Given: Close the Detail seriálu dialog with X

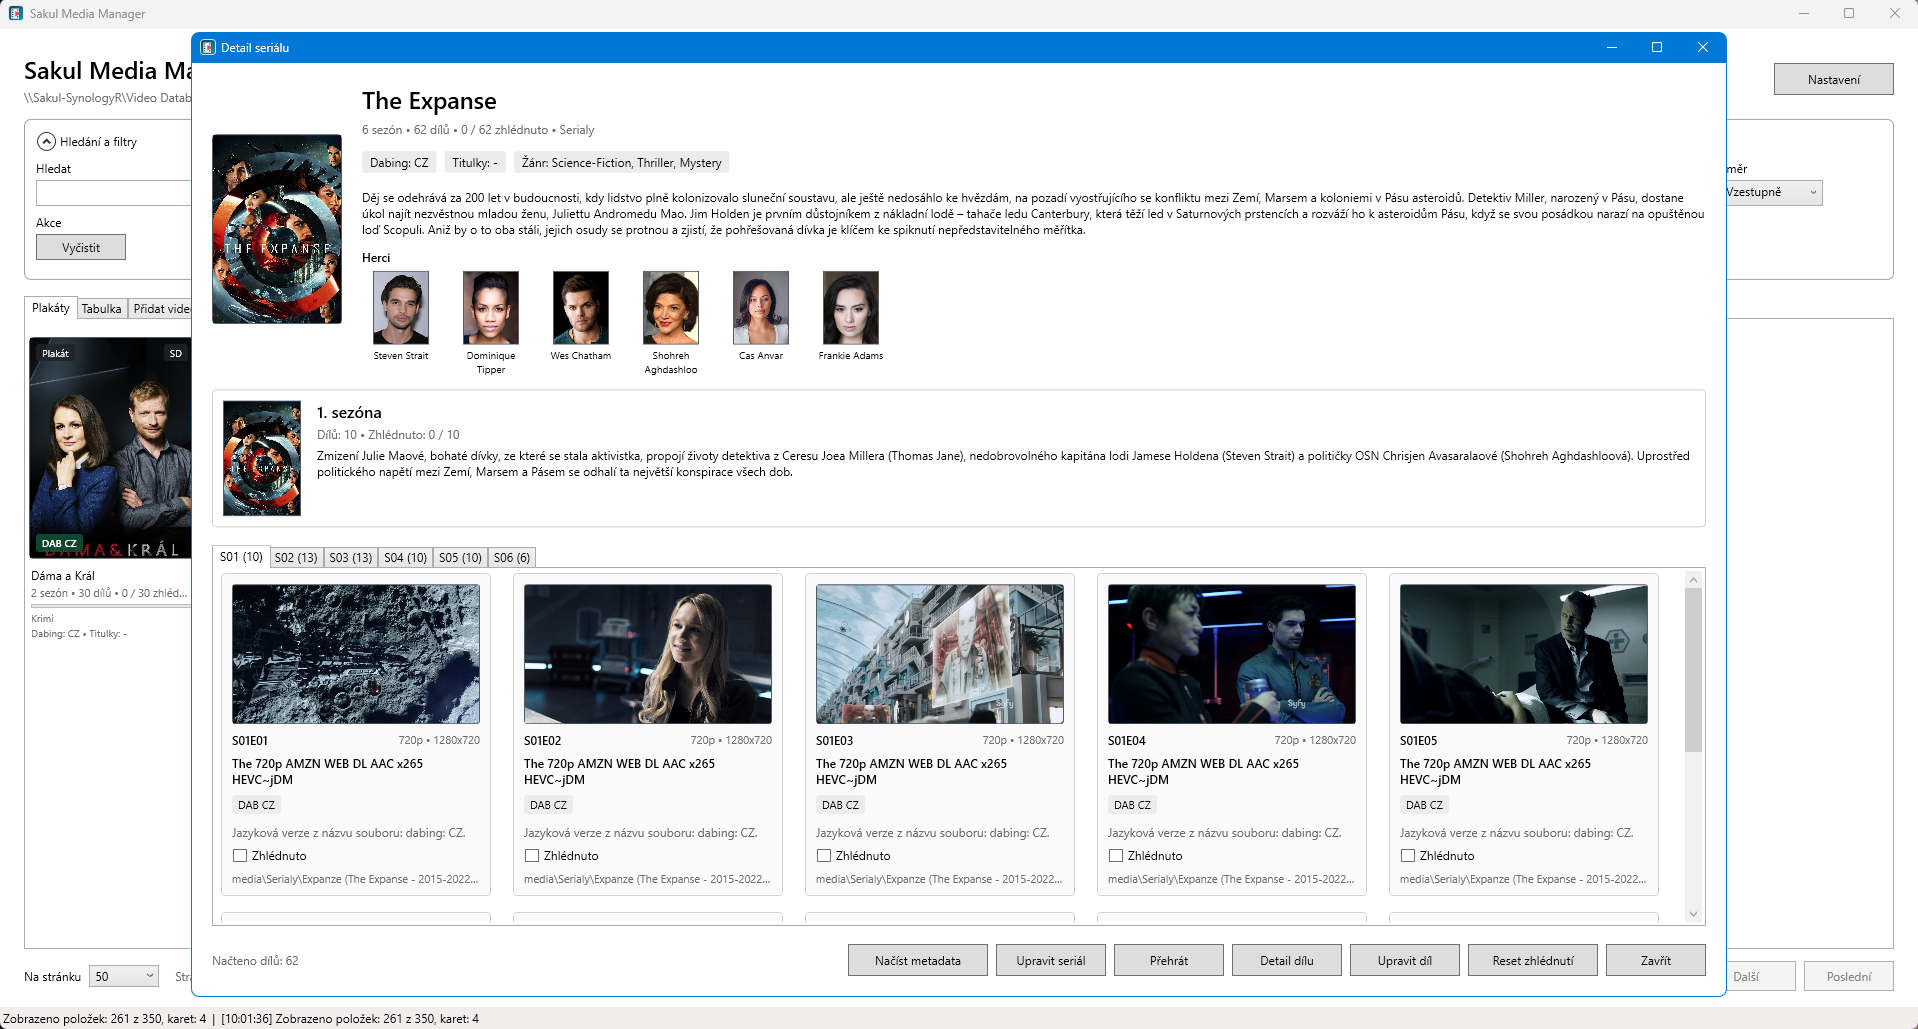Looking at the screenshot, I should tap(1703, 47).
